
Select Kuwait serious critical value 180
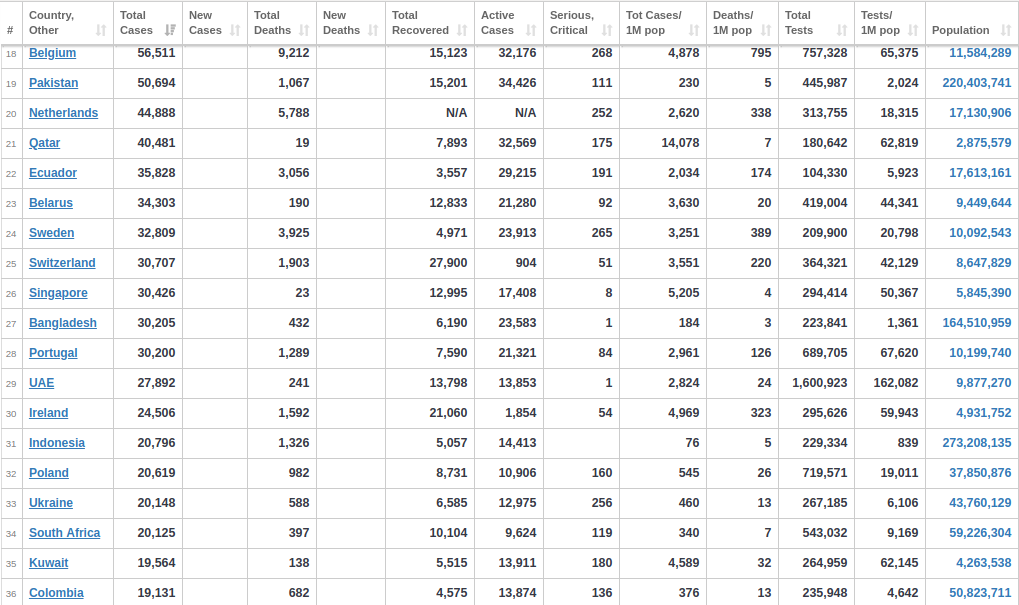click(x=602, y=563)
